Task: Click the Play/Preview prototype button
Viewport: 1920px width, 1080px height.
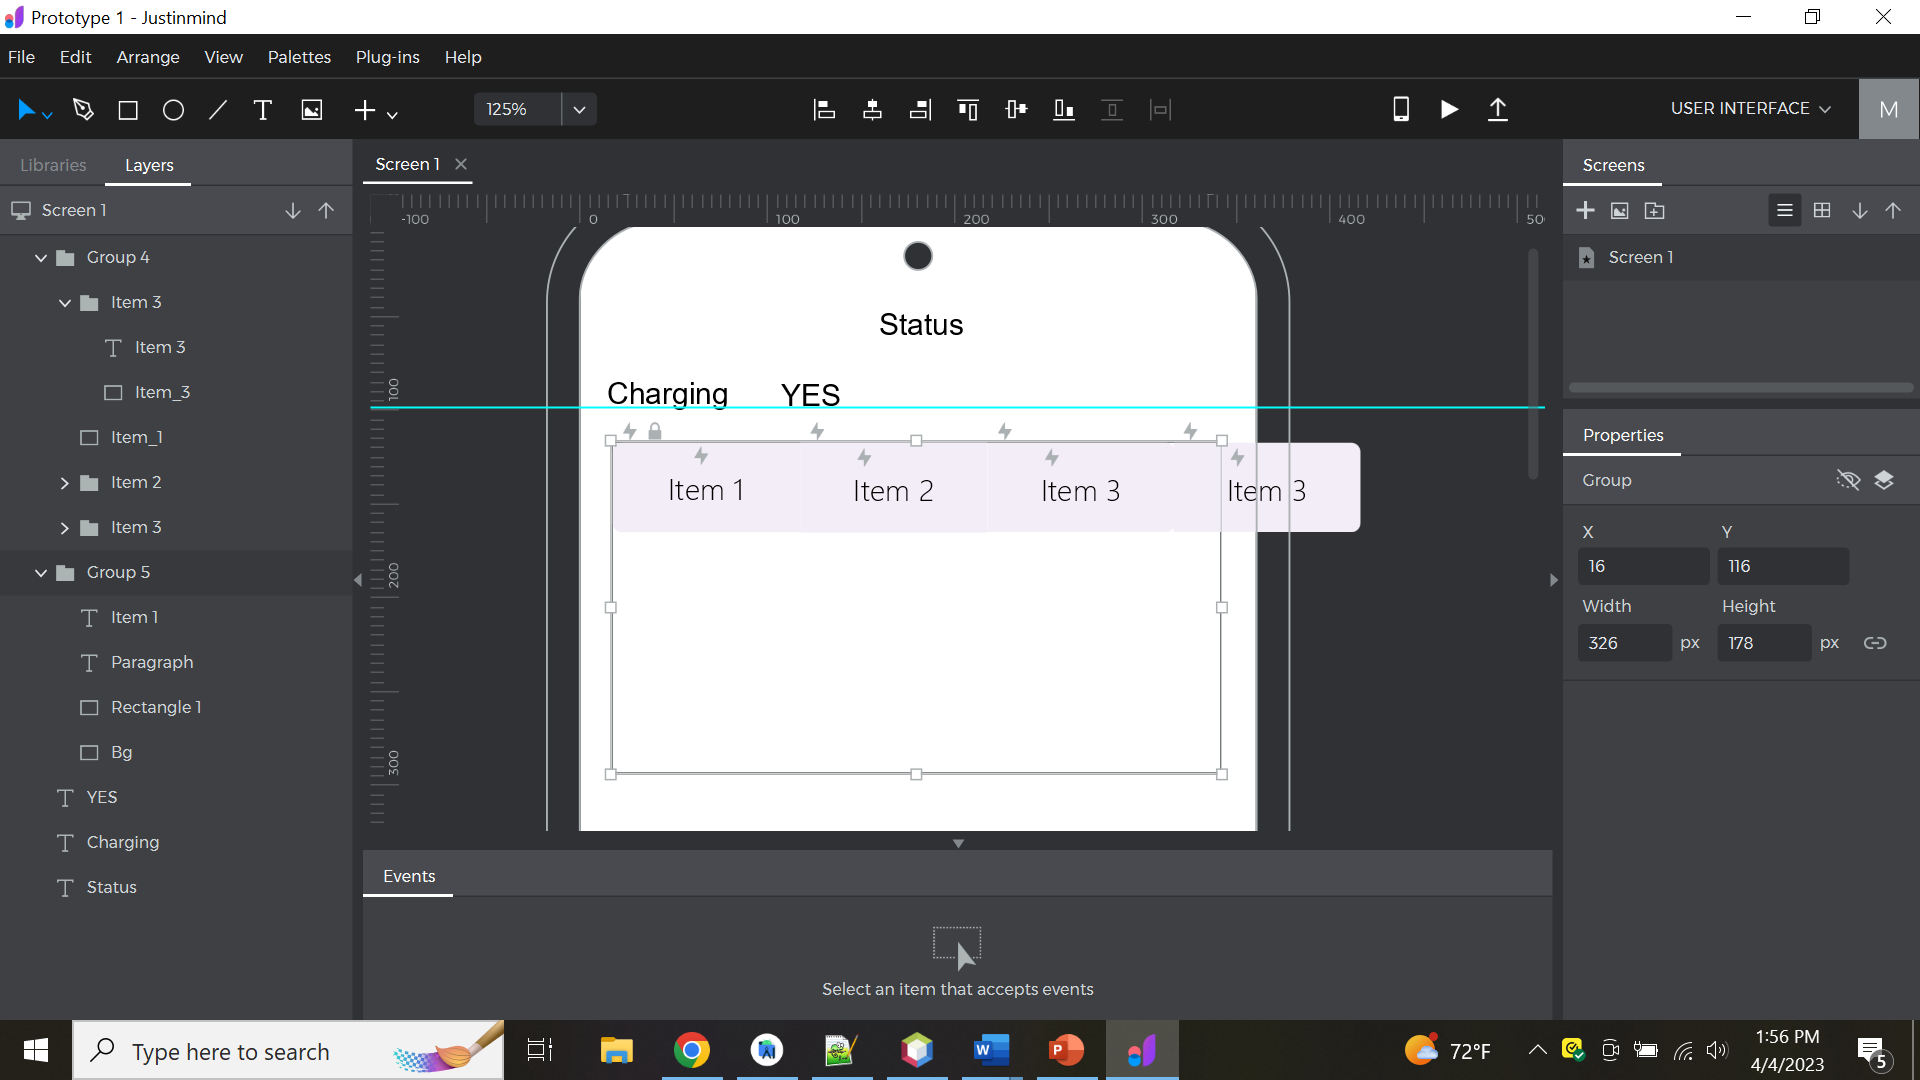Action: click(x=1449, y=108)
